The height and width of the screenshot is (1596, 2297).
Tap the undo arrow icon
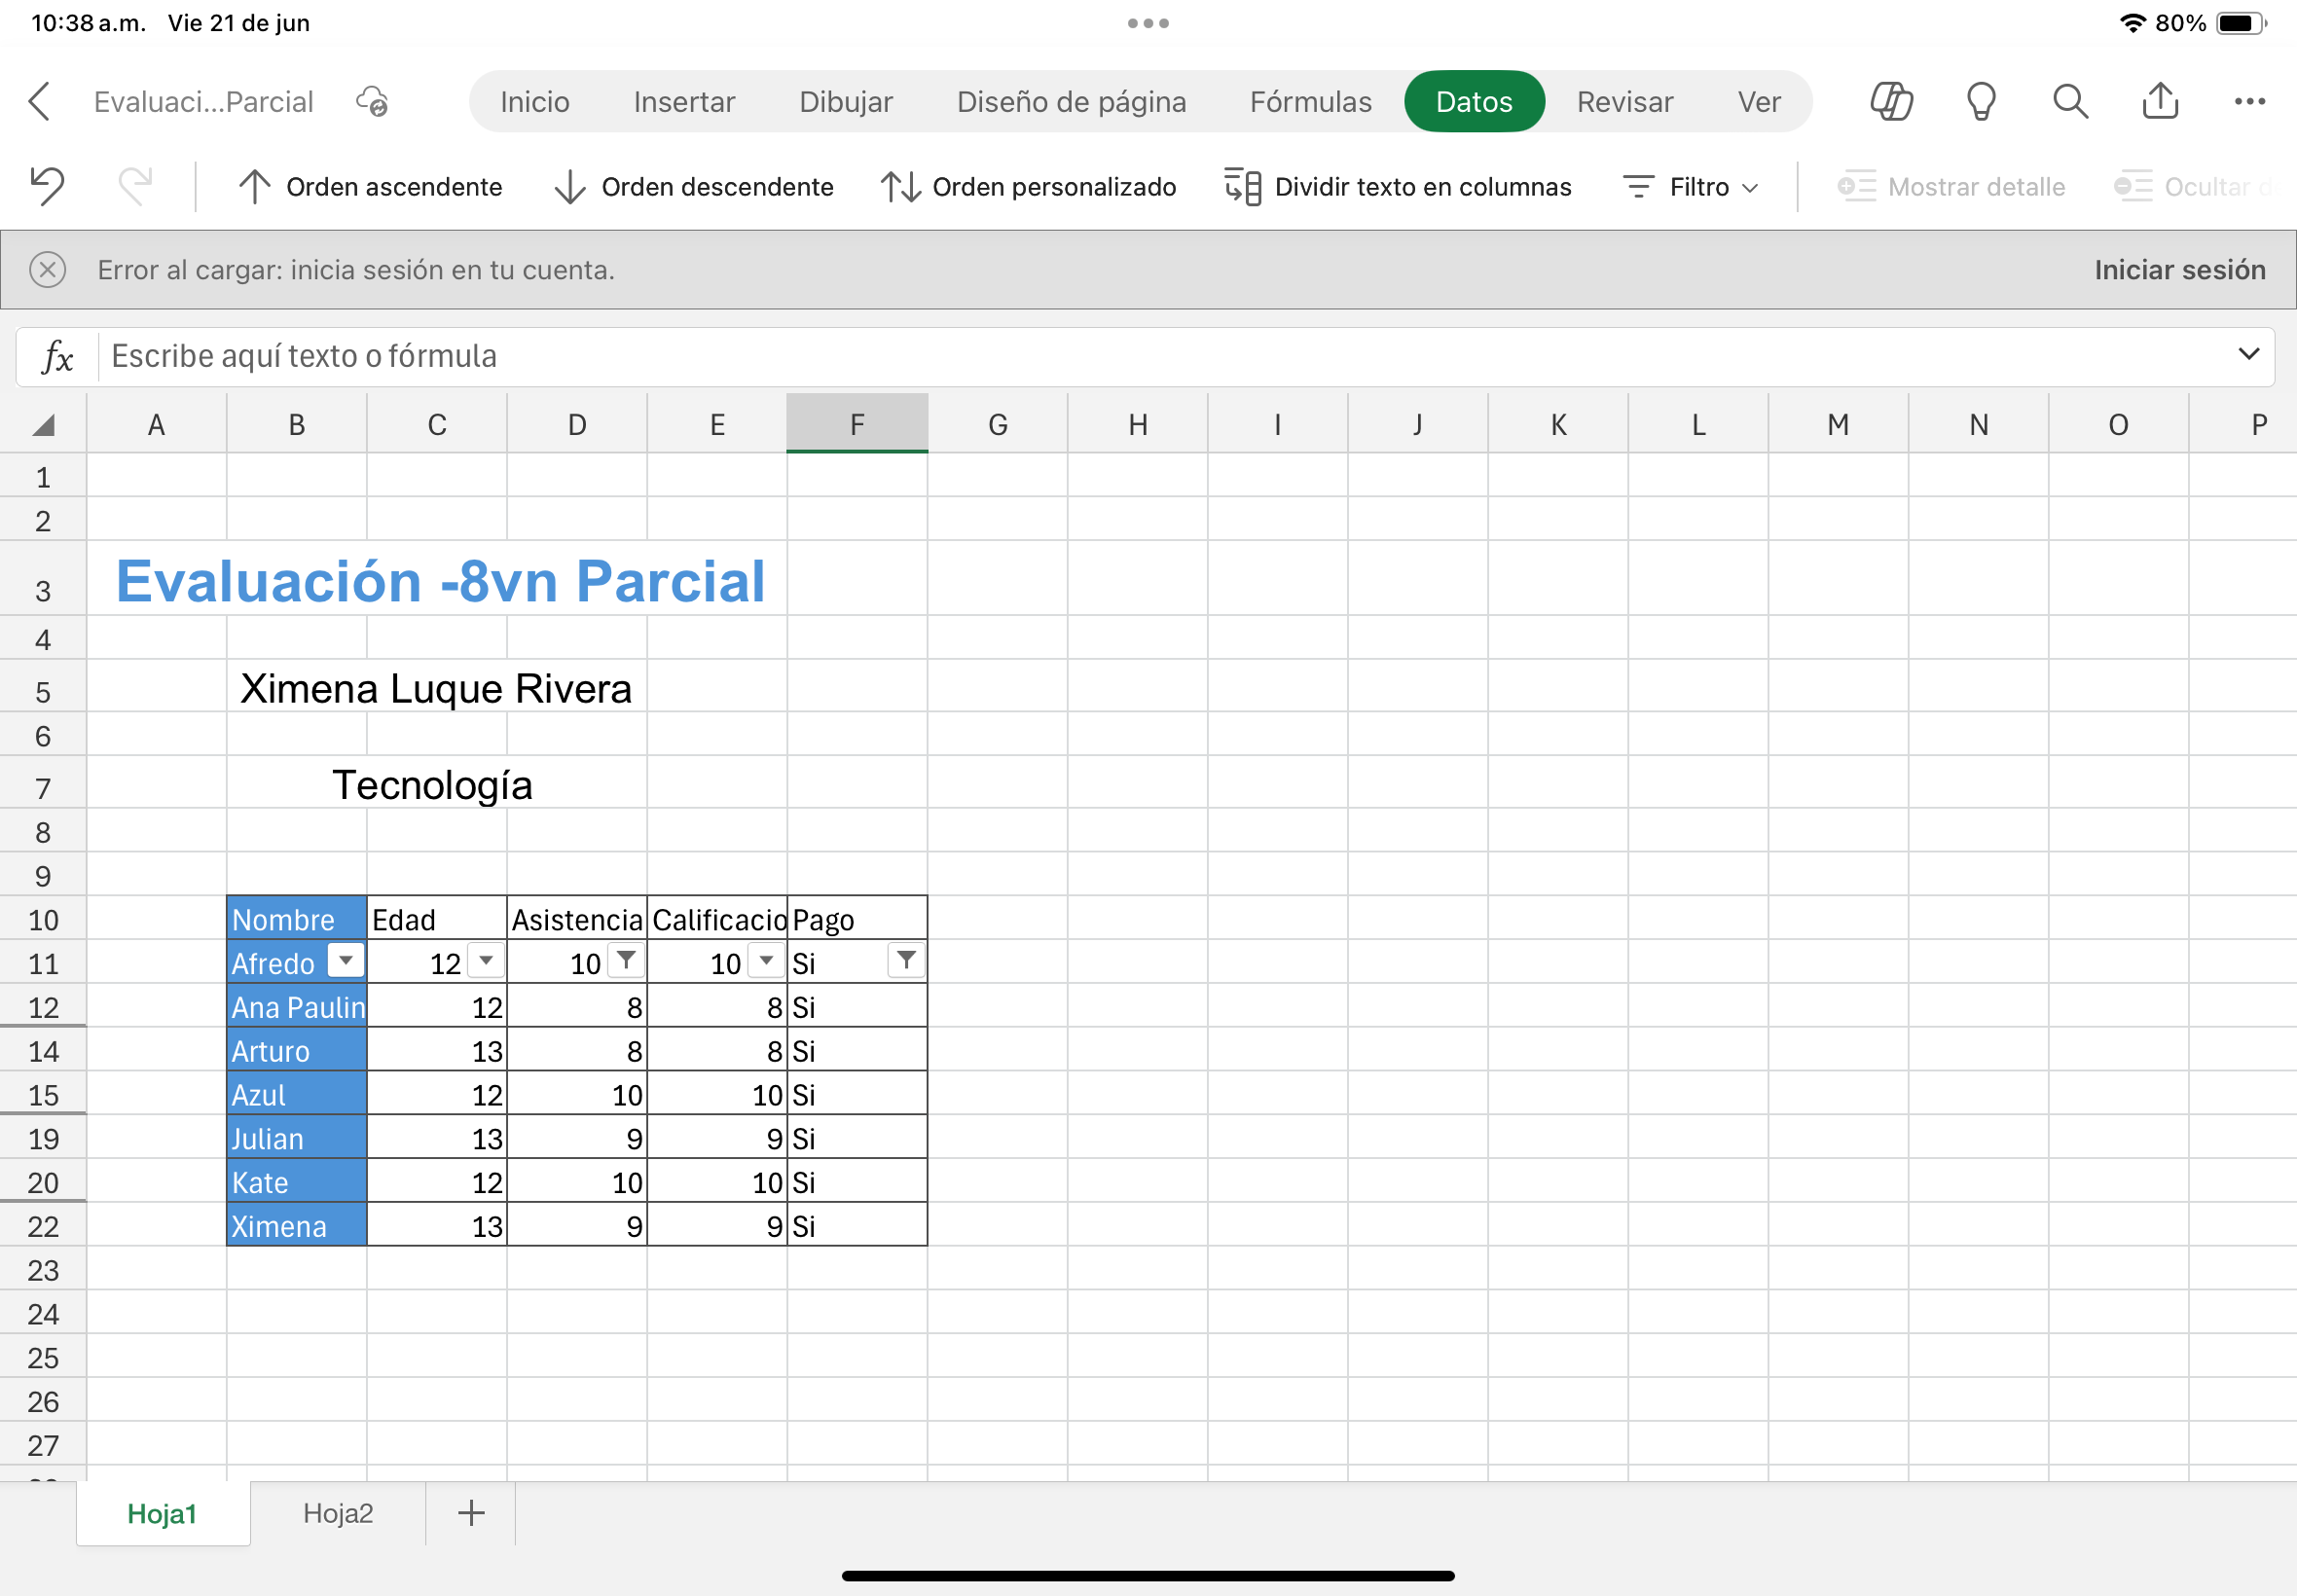pyautogui.click(x=46, y=186)
